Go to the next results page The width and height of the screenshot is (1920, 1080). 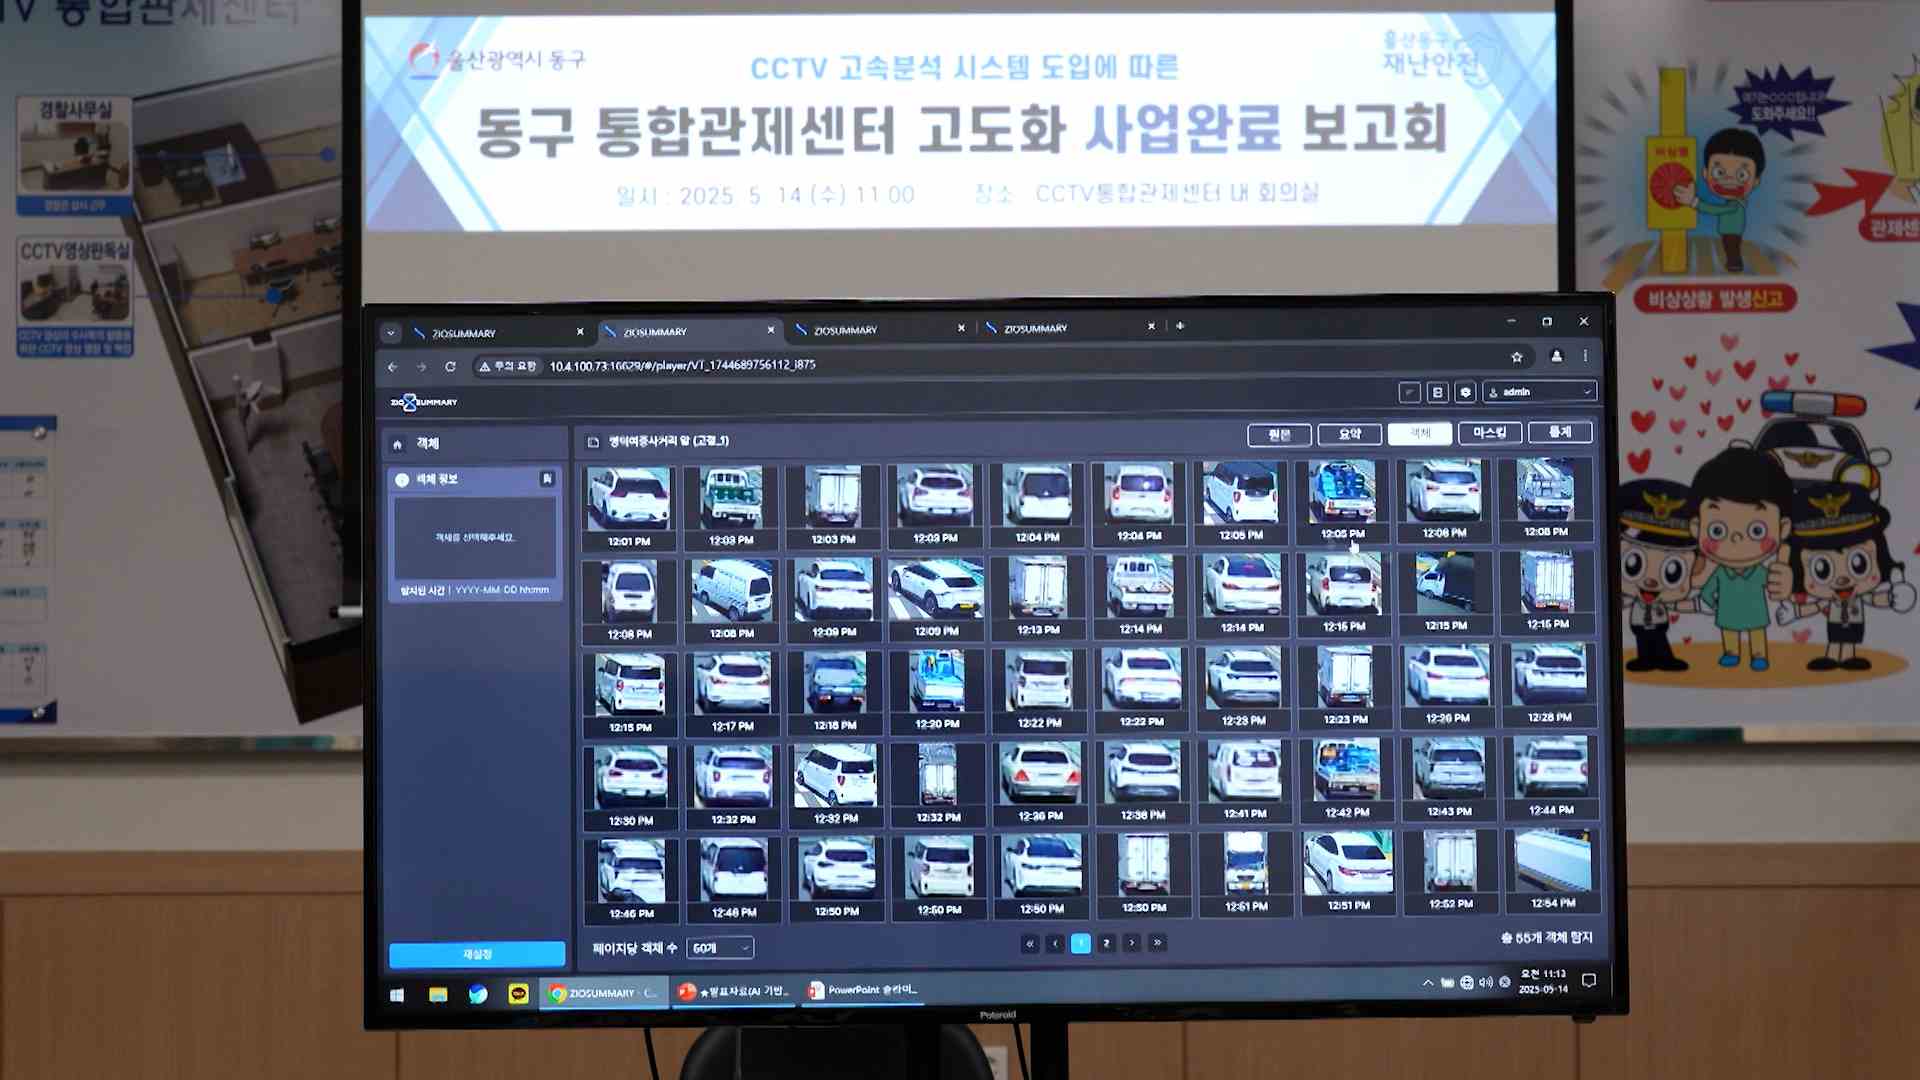point(1132,942)
